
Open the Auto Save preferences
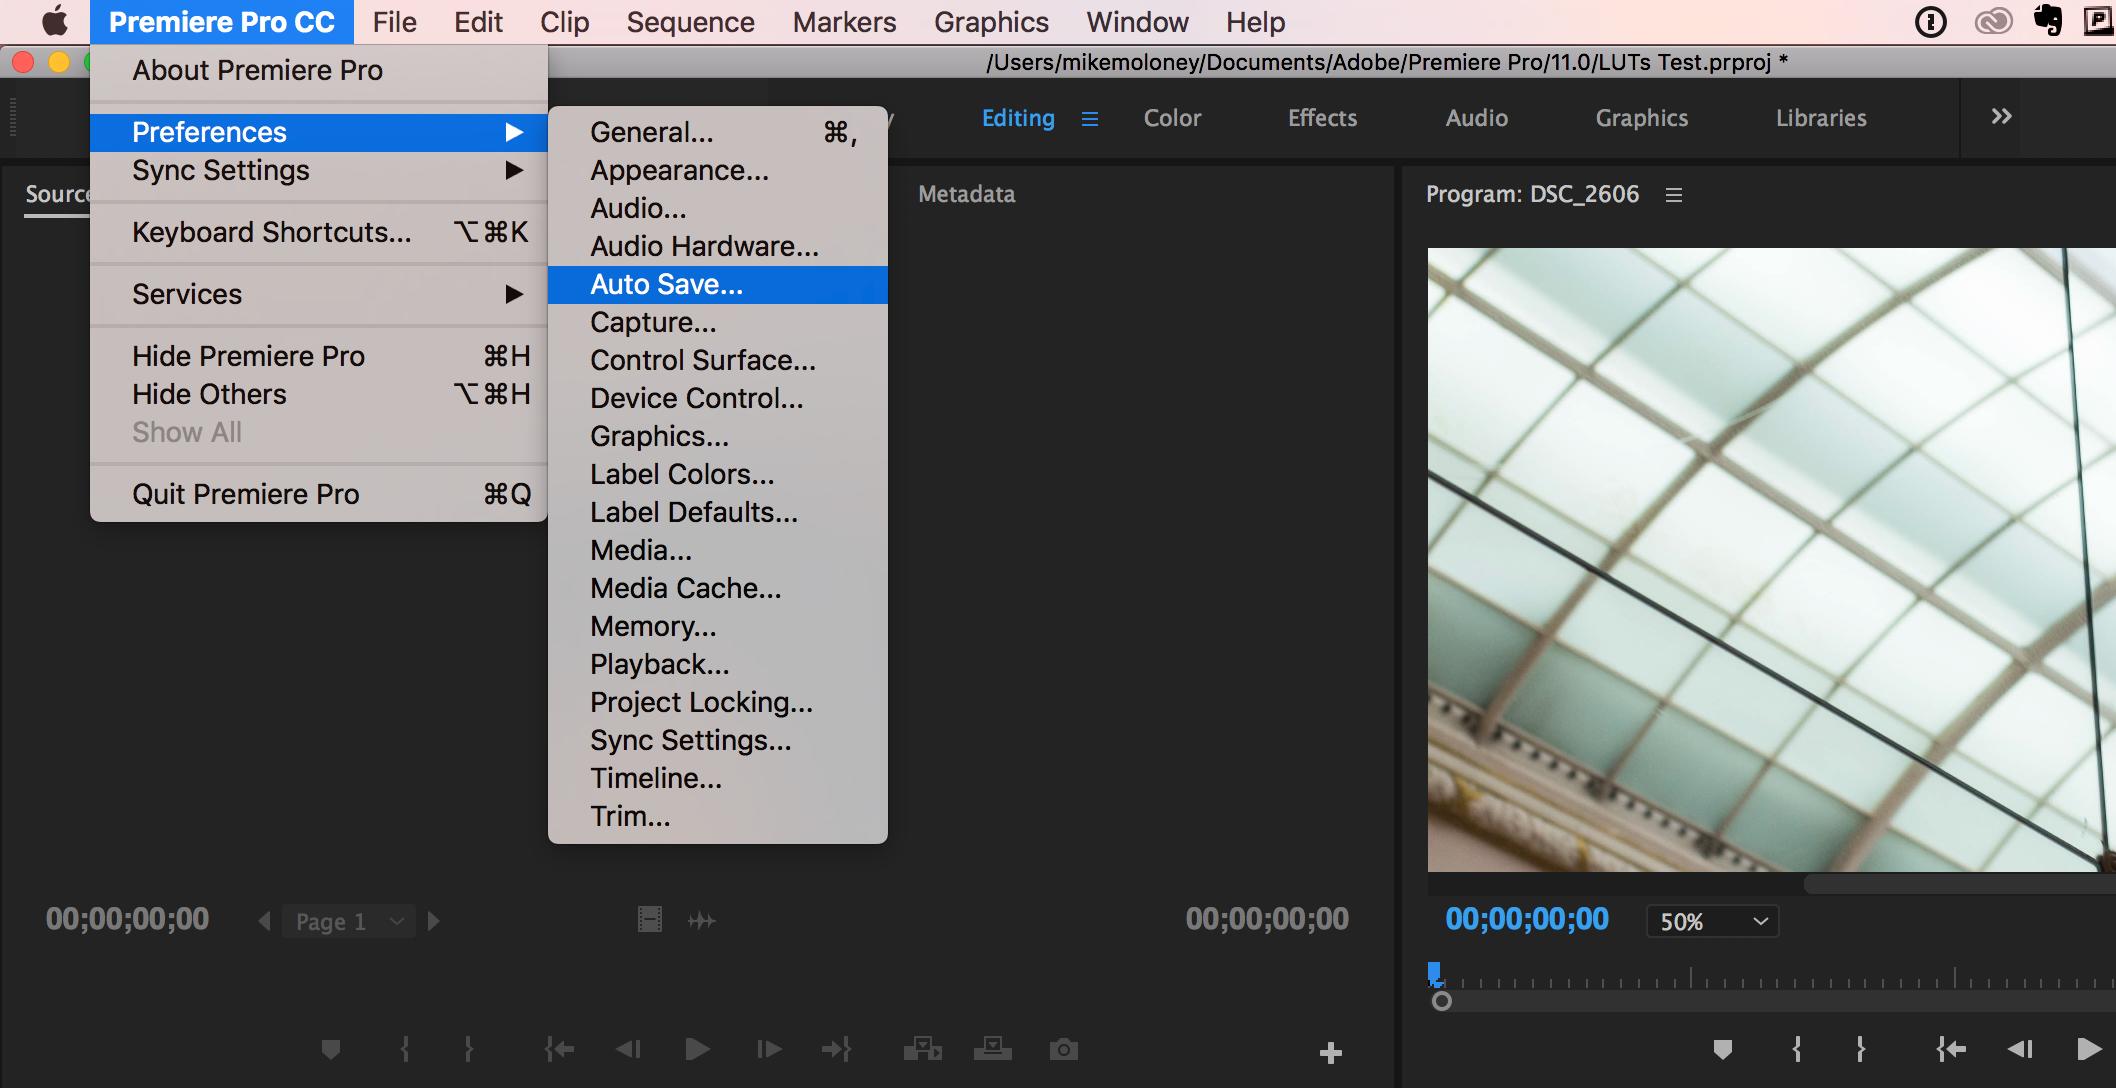tap(717, 285)
